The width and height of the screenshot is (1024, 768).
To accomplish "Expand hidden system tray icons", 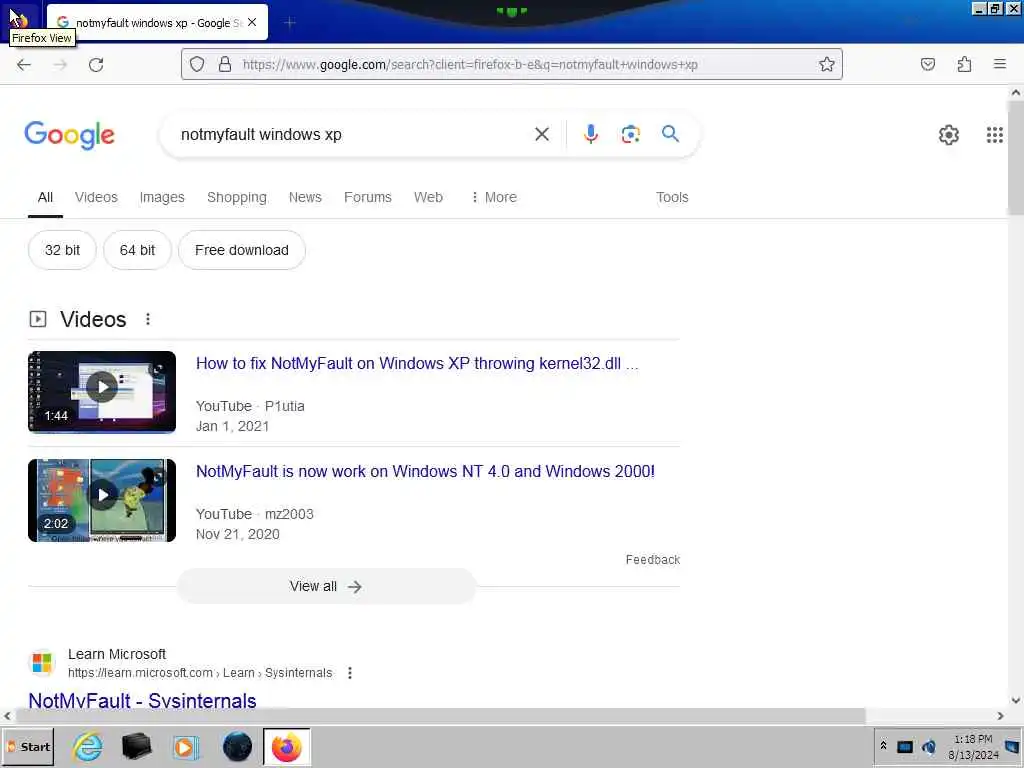I will 883,746.
